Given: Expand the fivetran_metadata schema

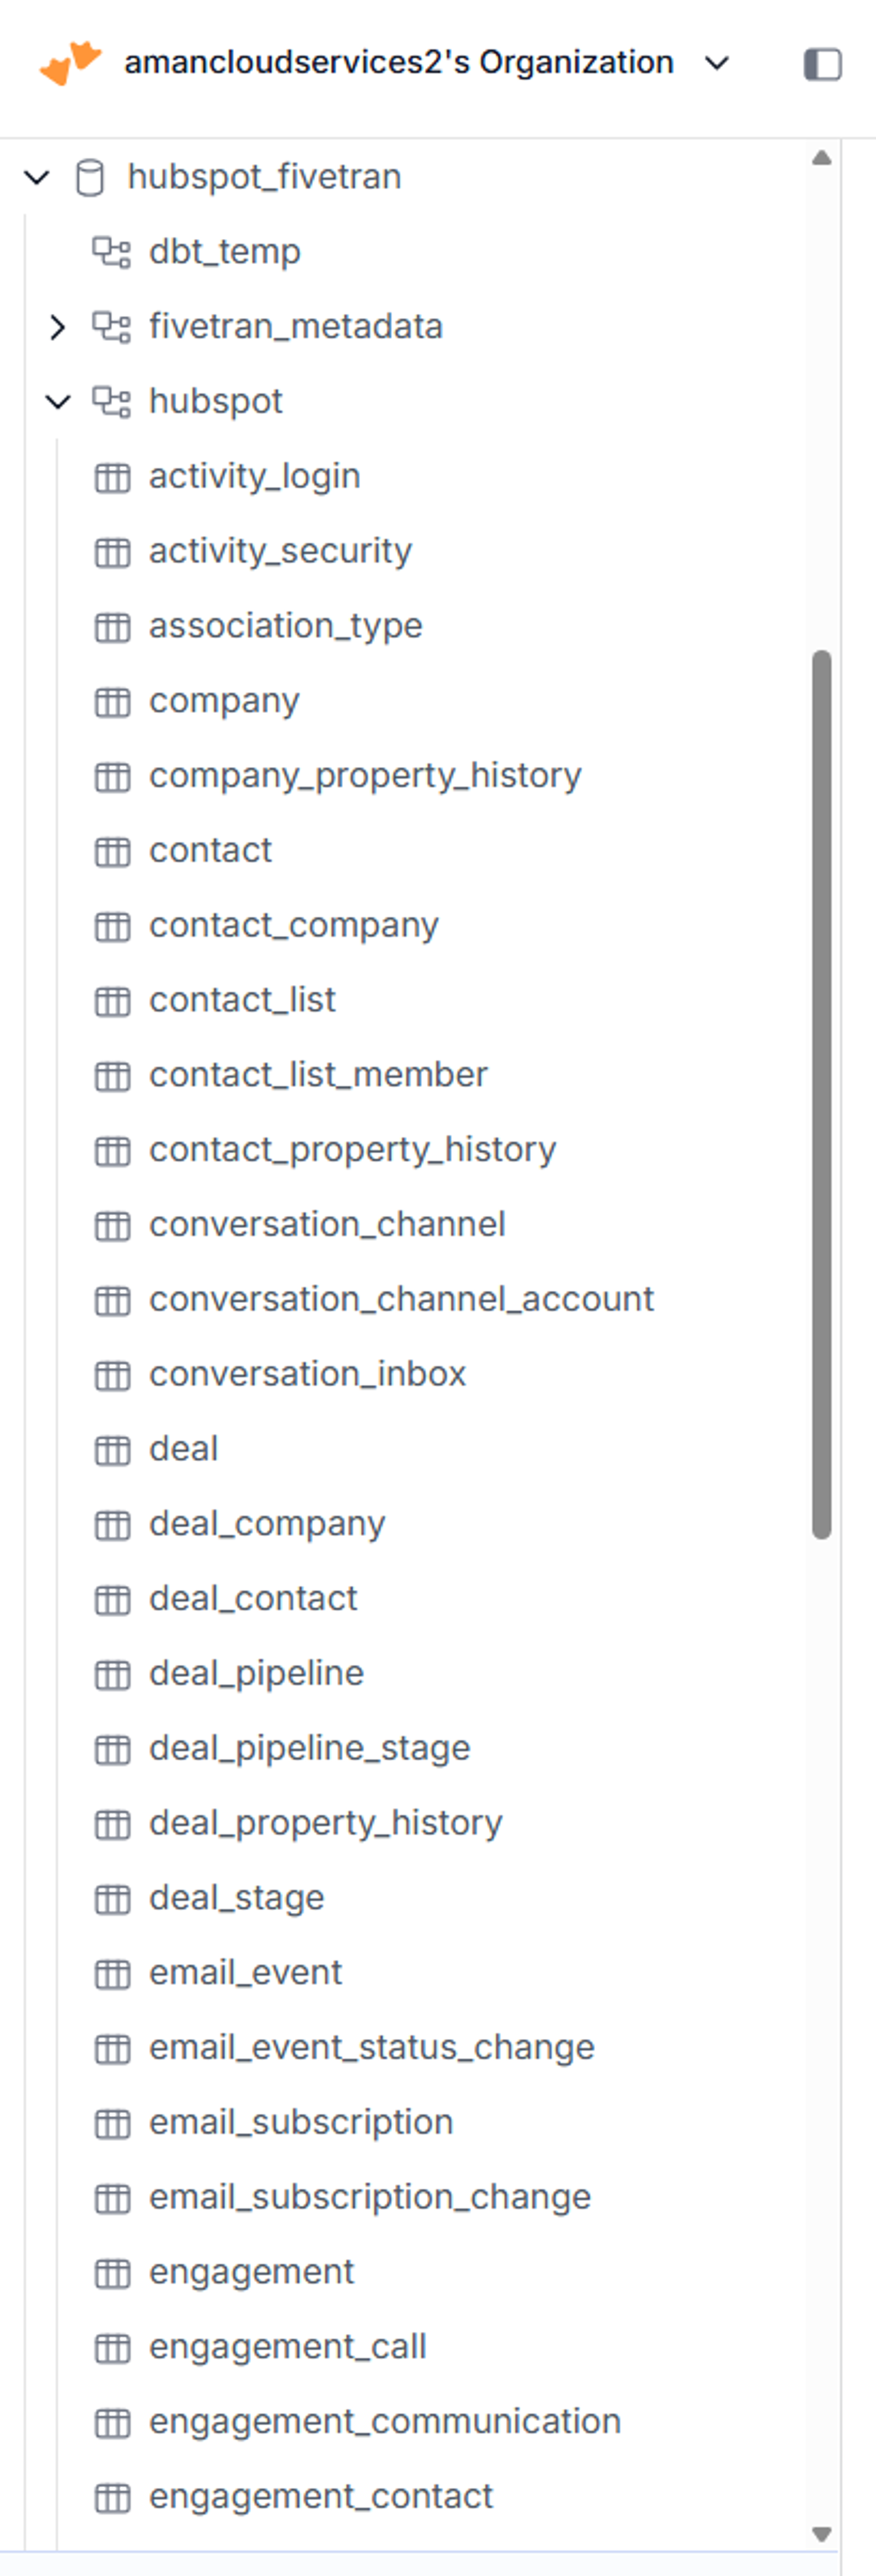Looking at the screenshot, I should (x=57, y=327).
